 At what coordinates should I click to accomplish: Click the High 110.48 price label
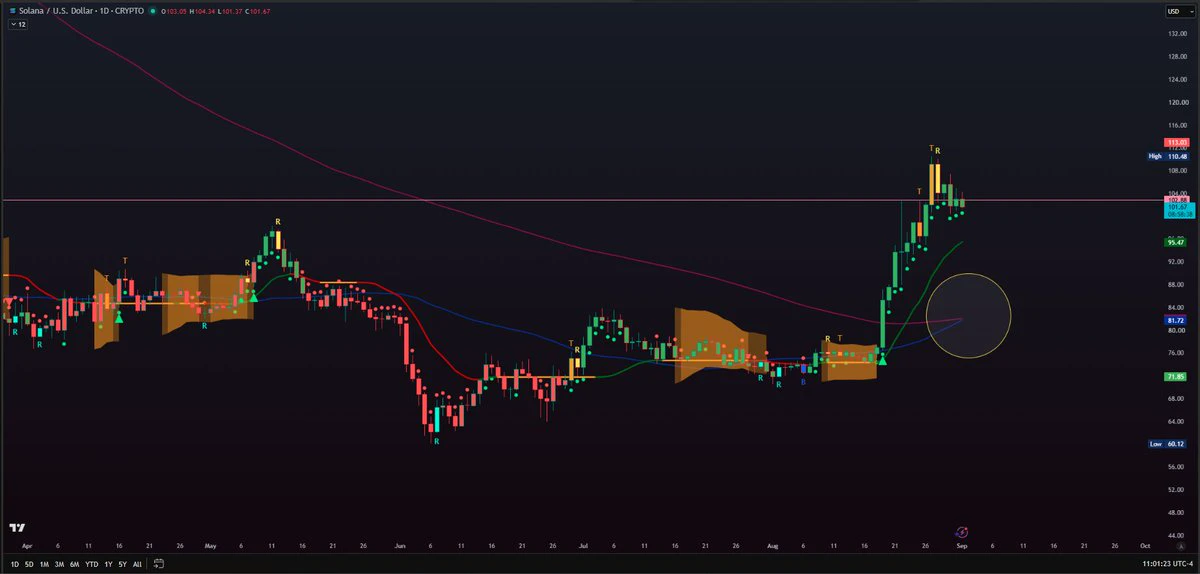coord(1168,156)
